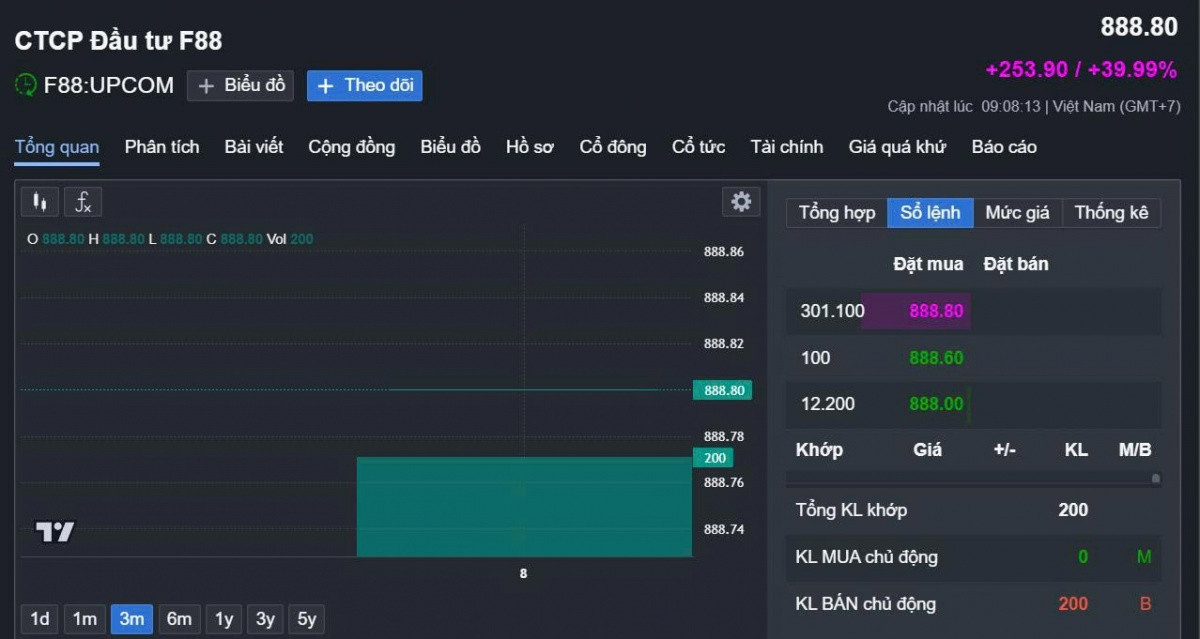Set chart range to 1m
The height and width of the screenshot is (639, 1200).
click(85, 619)
